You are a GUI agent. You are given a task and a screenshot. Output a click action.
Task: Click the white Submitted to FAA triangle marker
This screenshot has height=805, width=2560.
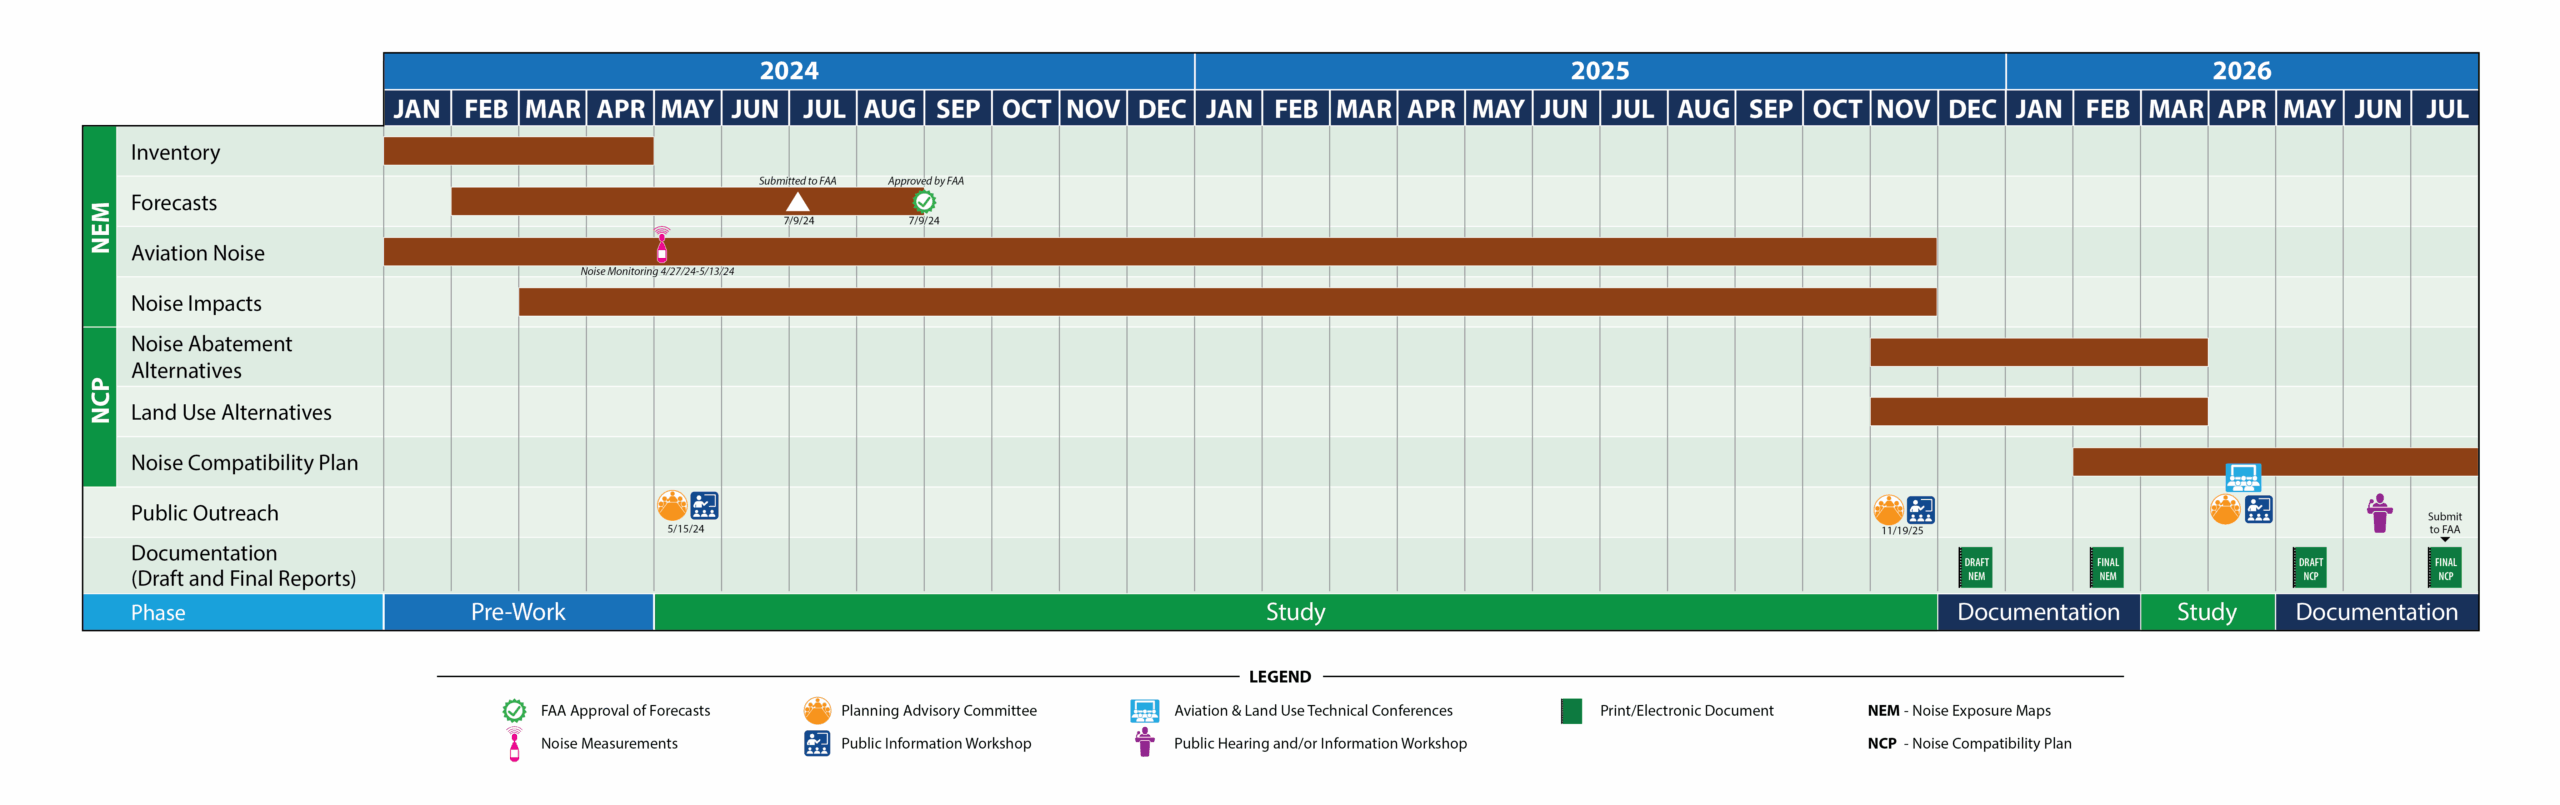(x=797, y=203)
